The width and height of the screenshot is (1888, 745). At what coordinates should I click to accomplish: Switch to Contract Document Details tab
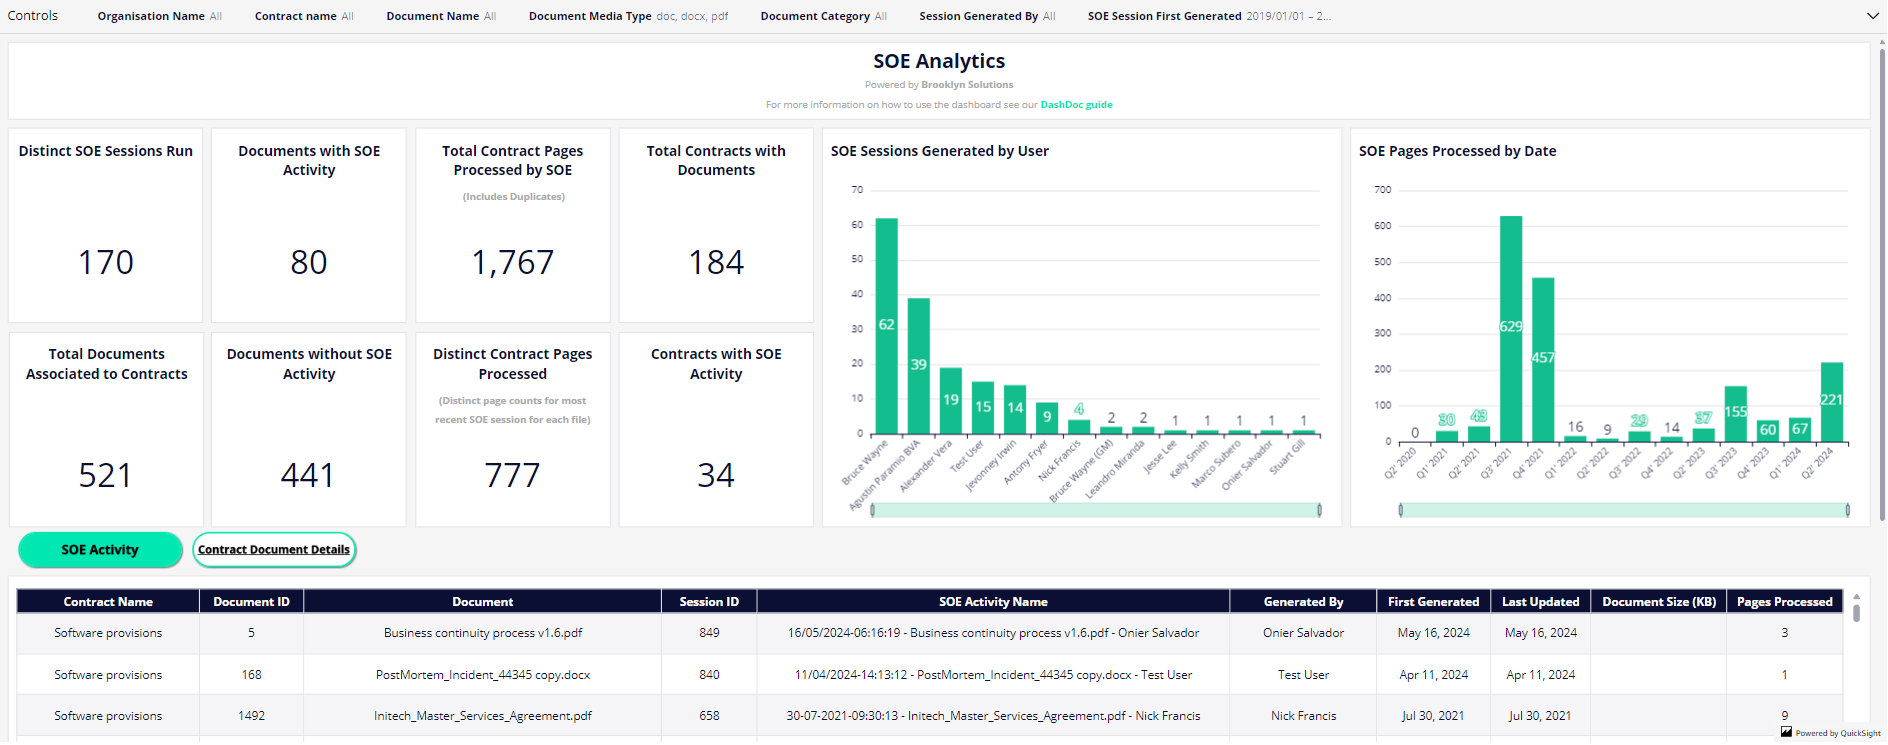click(x=274, y=550)
